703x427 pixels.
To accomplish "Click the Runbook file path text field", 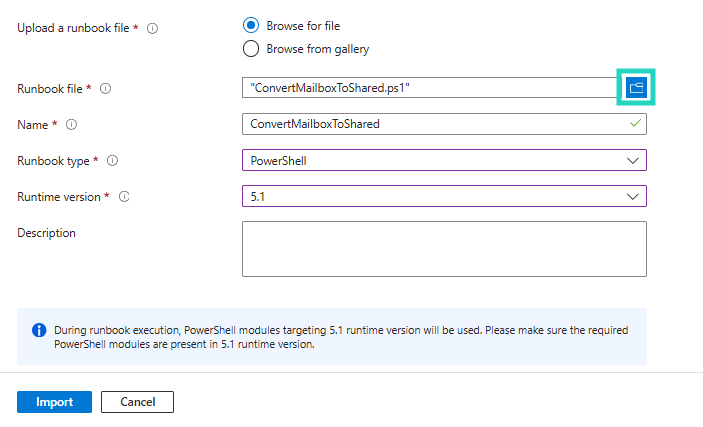I will (x=430, y=88).
